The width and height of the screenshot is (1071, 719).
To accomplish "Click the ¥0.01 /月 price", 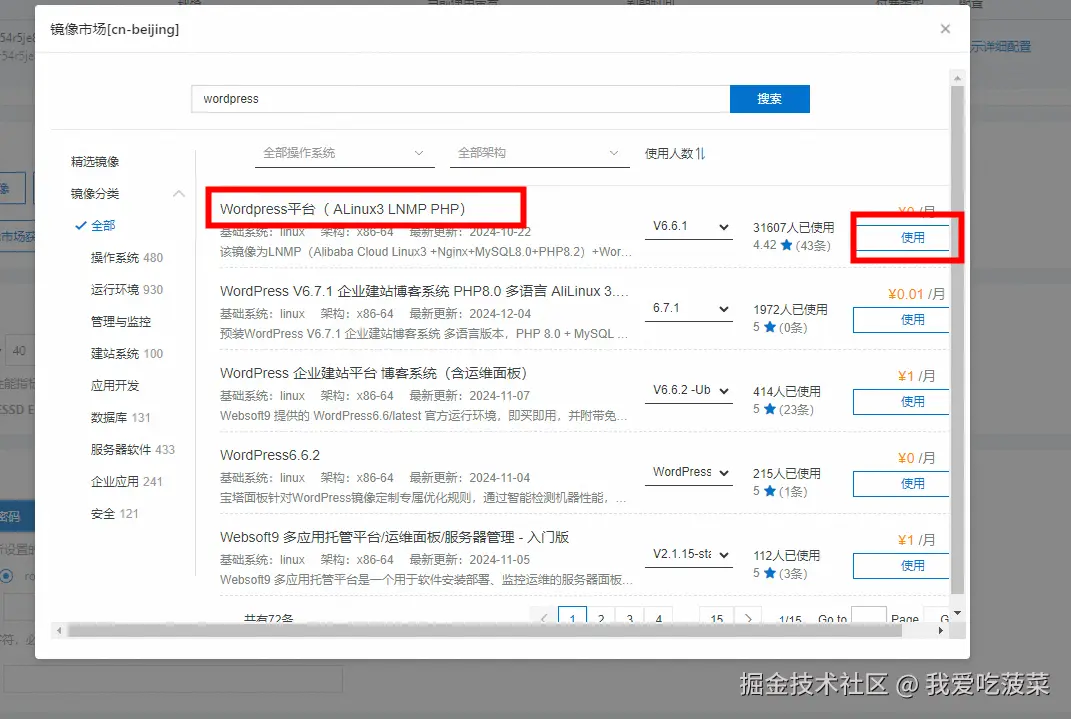I will 917,294.
